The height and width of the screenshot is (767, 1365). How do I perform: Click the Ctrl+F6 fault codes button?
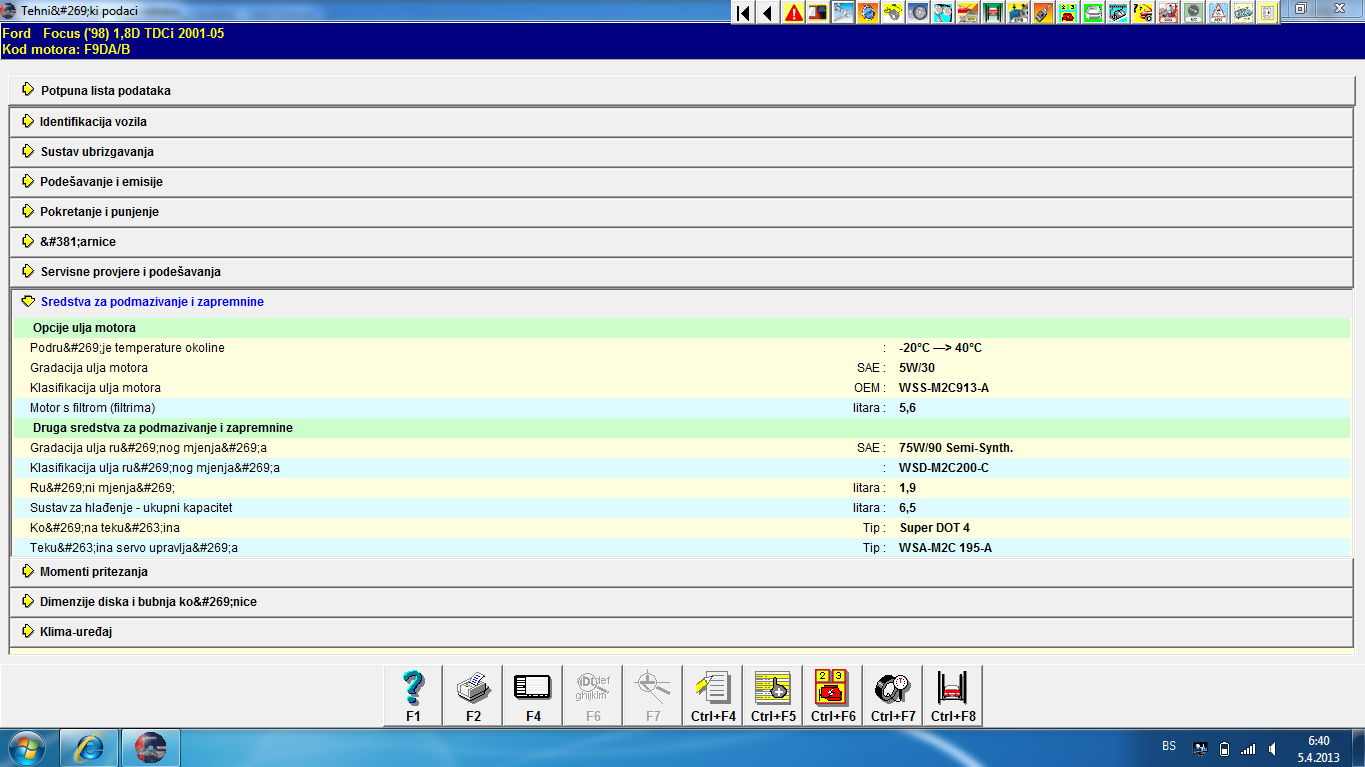[x=833, y=696]
